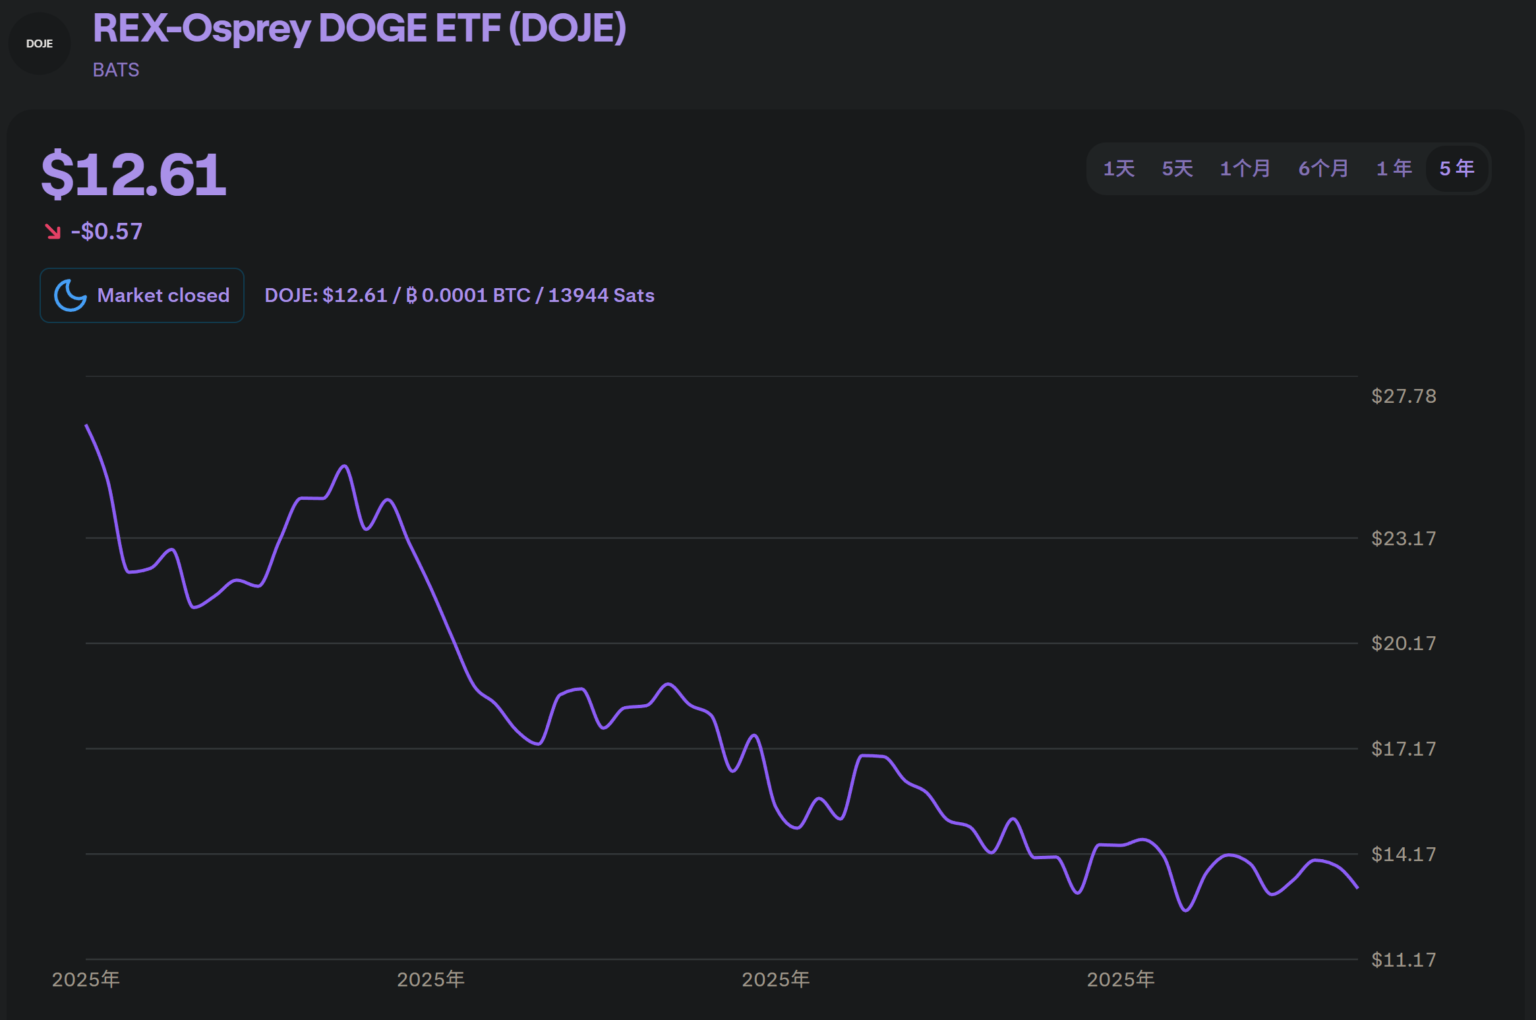Click the currently selected 5年 range
Image resolution: width=1536 pixels, height=1020 pixels.
(1456, 168)
